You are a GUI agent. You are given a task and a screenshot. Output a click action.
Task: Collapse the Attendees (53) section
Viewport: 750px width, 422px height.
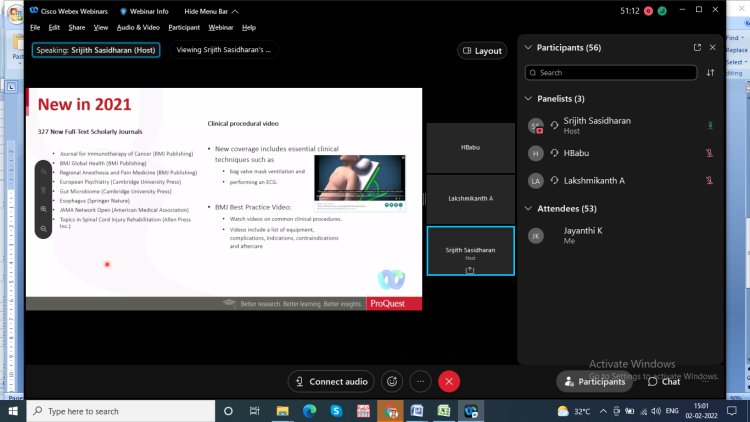528,209
